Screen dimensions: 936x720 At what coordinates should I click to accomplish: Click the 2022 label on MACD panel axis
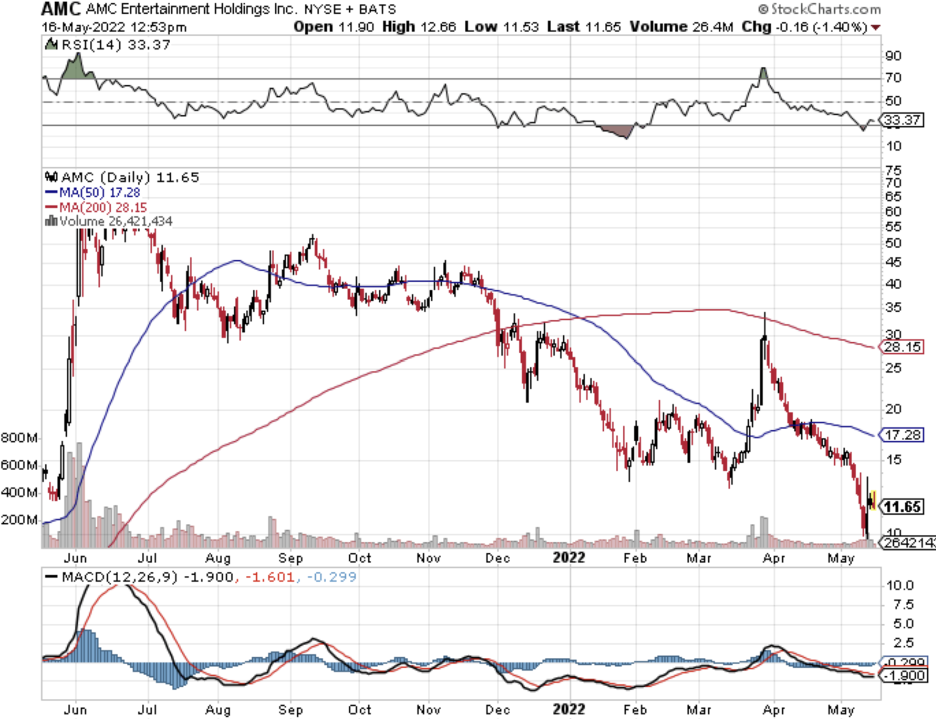569,710
